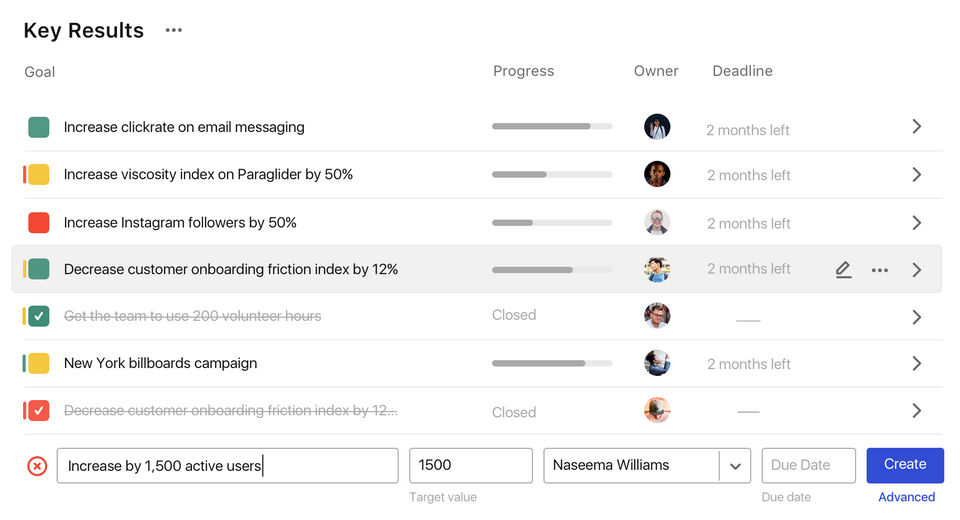Click owner avatar for New York billboards campaign

657,363
